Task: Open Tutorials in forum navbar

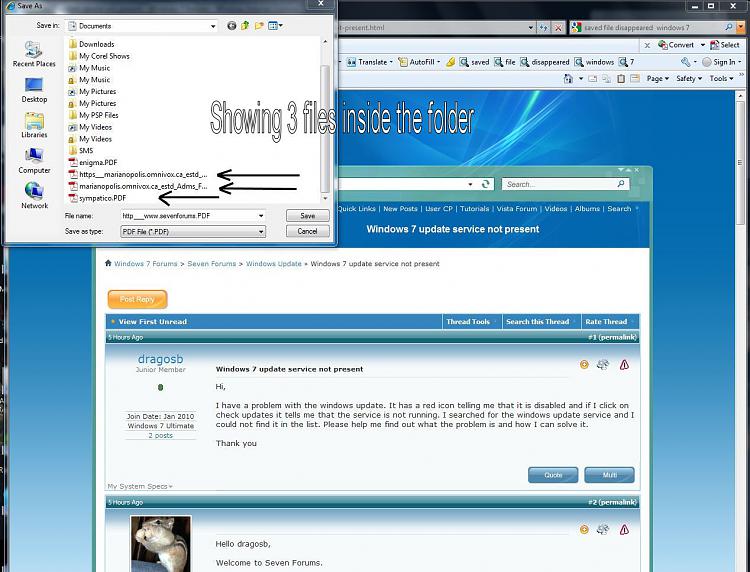Action: click(474, 209)
